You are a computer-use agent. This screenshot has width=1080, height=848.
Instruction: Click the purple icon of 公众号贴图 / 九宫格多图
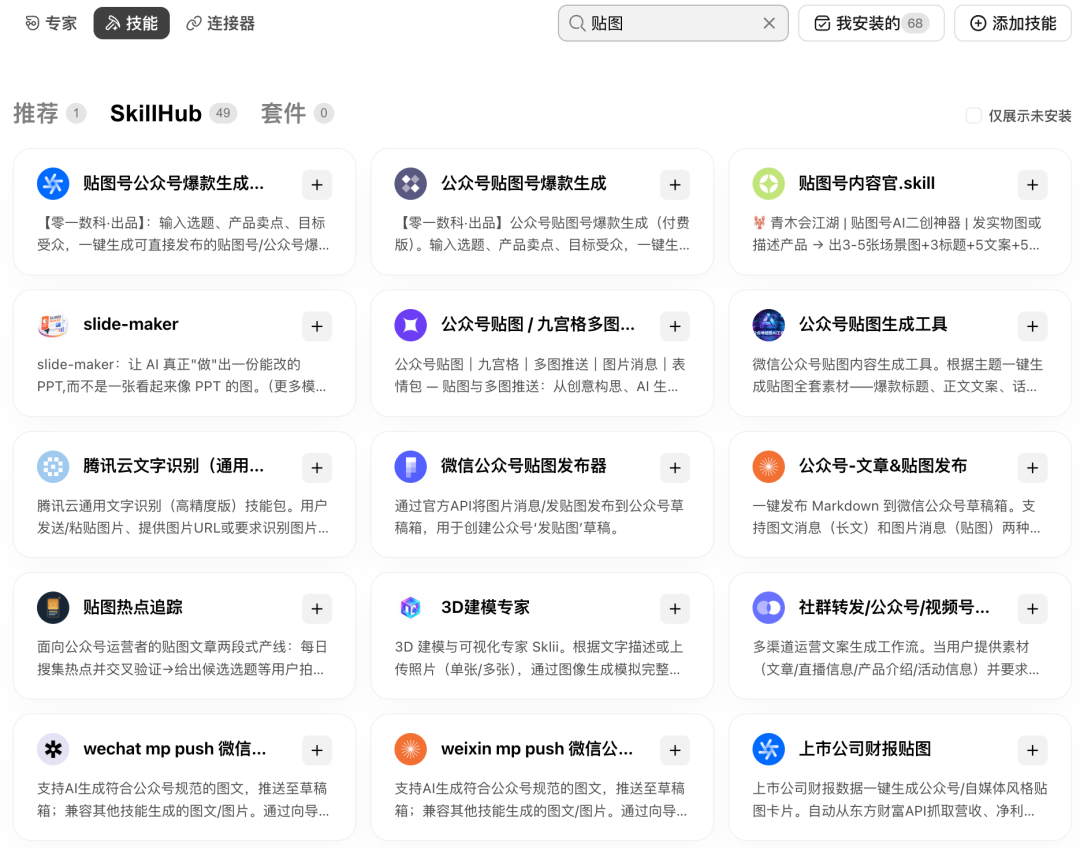pyautogui.click(x=411, y=325)
